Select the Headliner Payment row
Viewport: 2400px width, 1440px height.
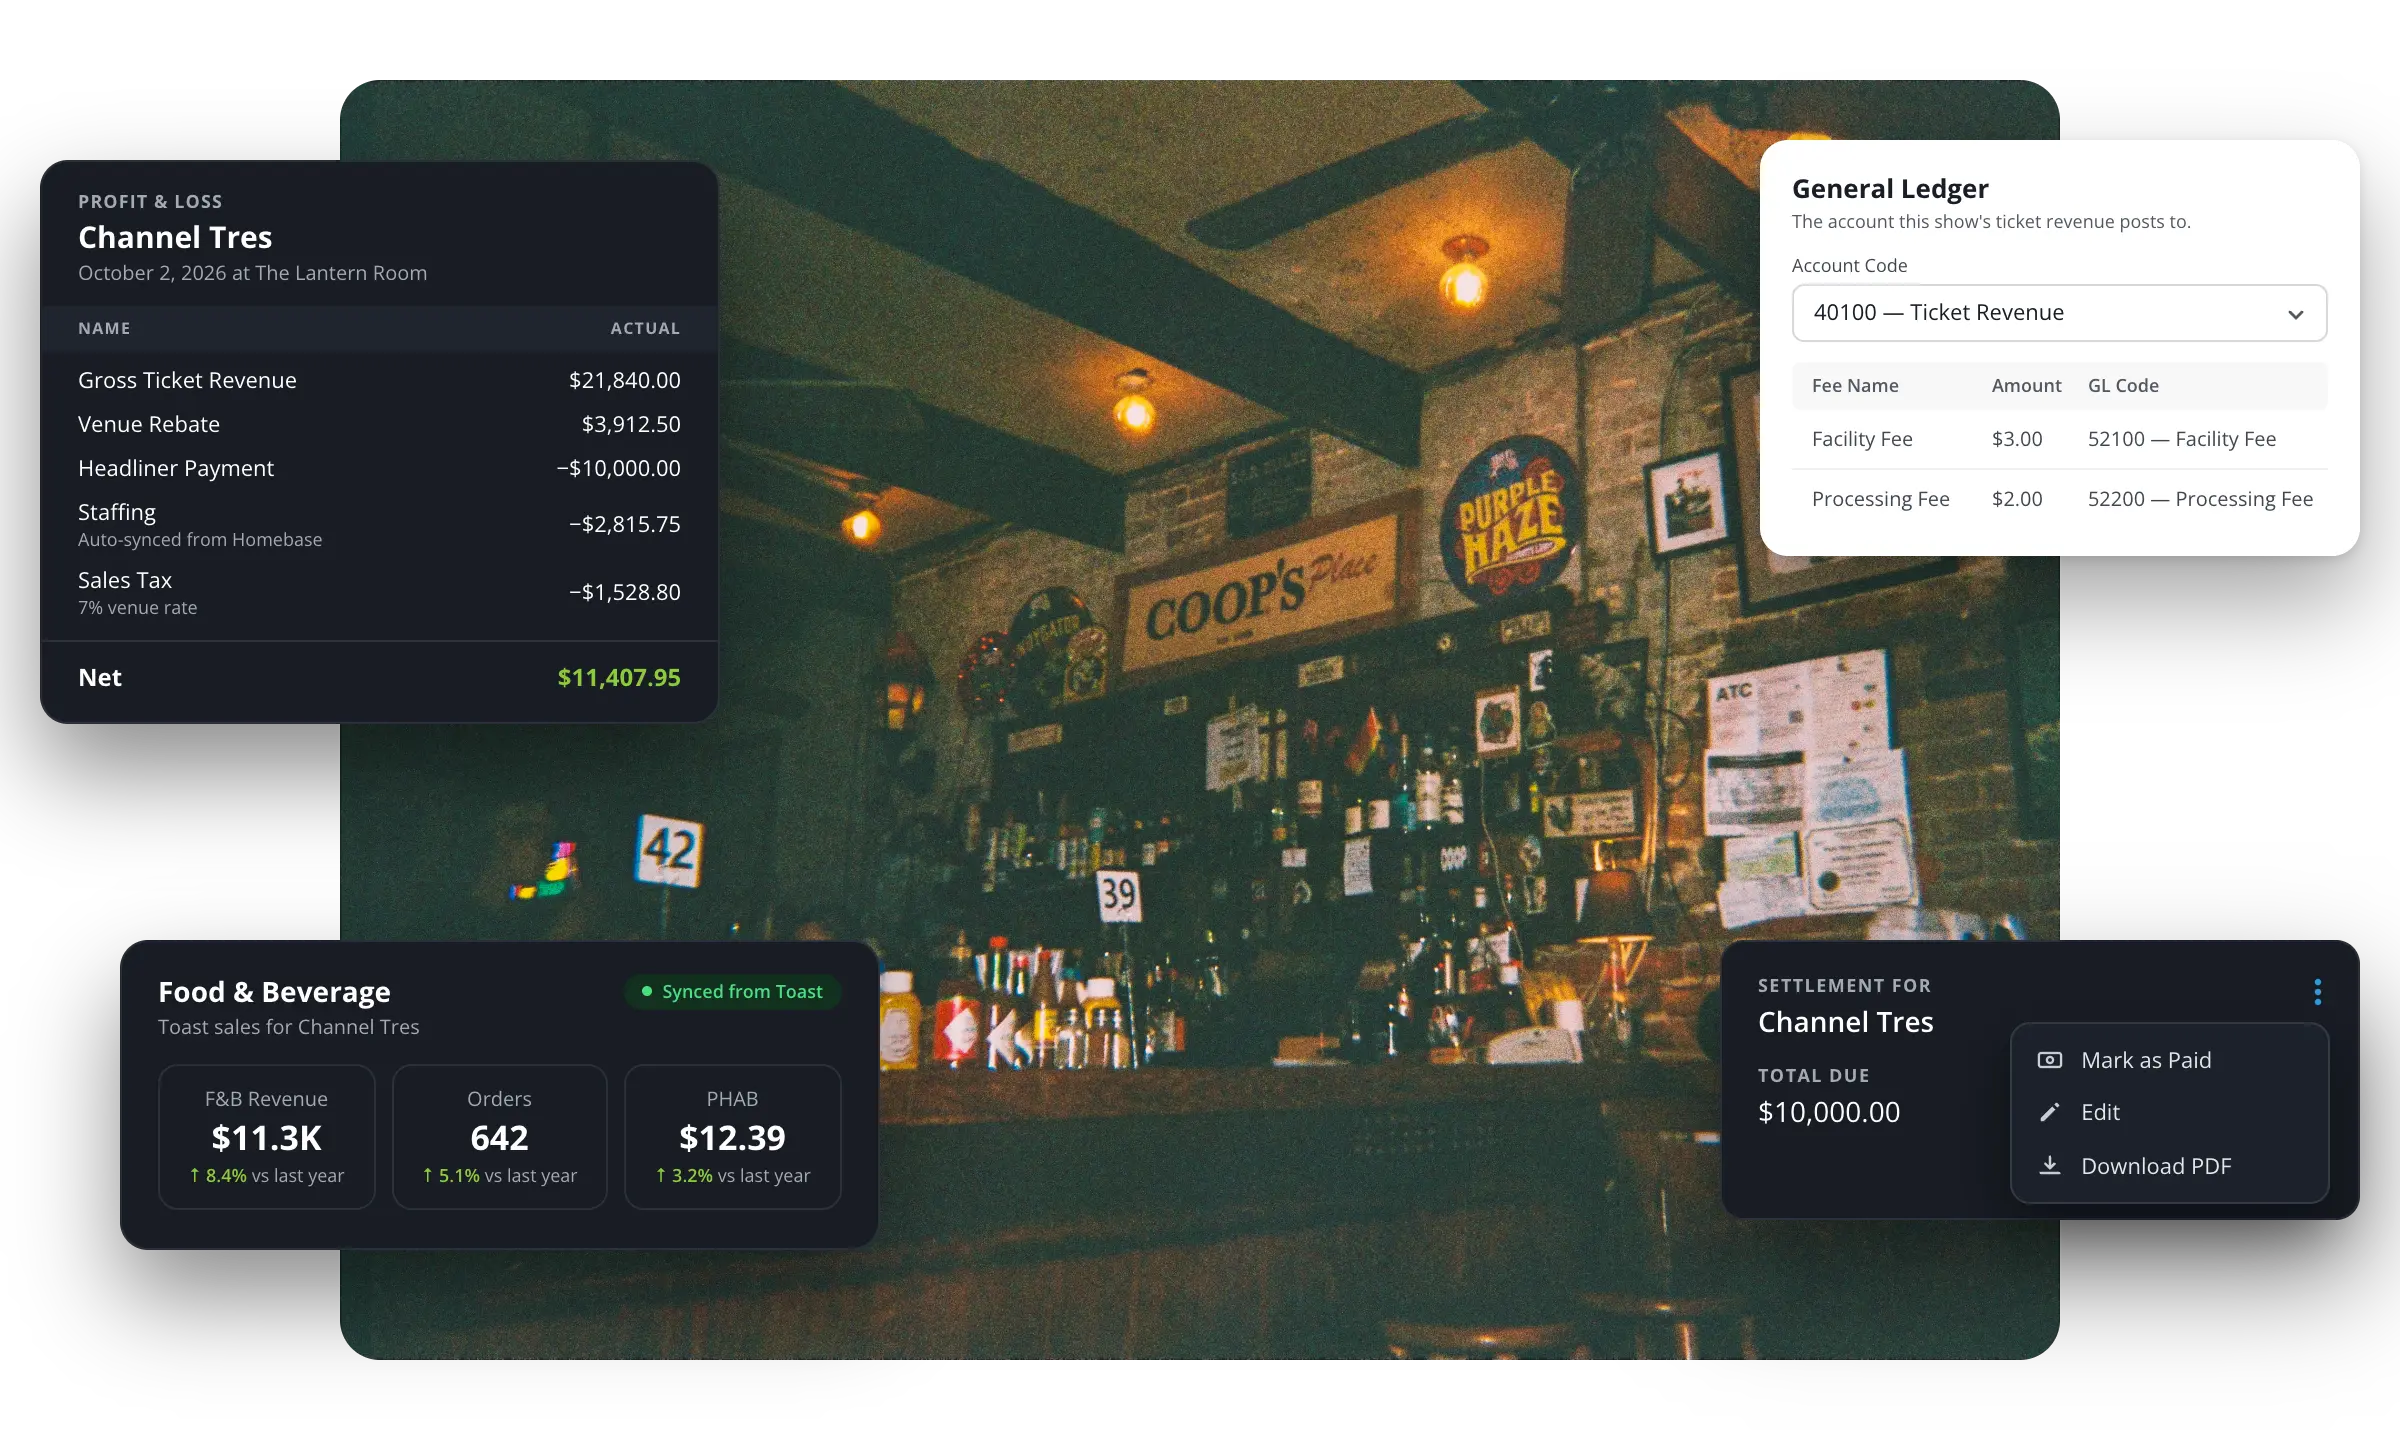pyautogui.click(x=379, y=468)
